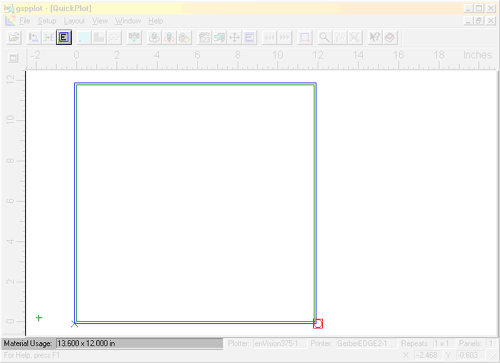This screenshot has width=500, height=363.
Task: Click the ruler corner origin button
Action: [13, 58]
